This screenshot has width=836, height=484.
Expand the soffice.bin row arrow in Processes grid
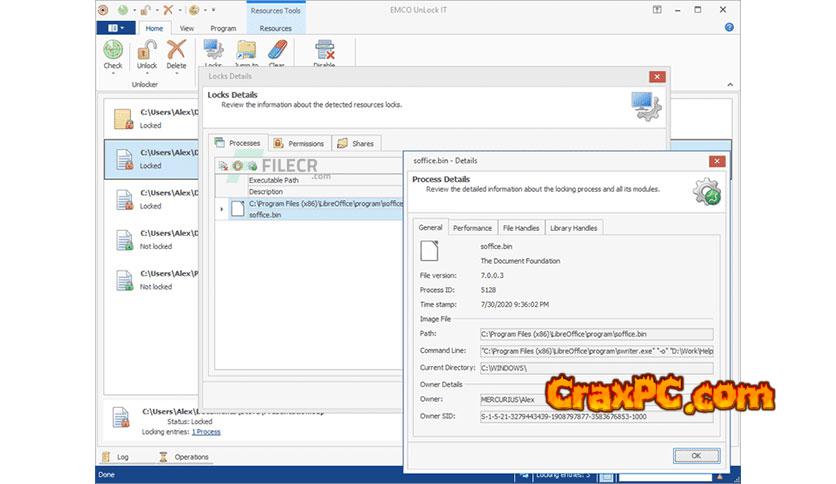221,209
